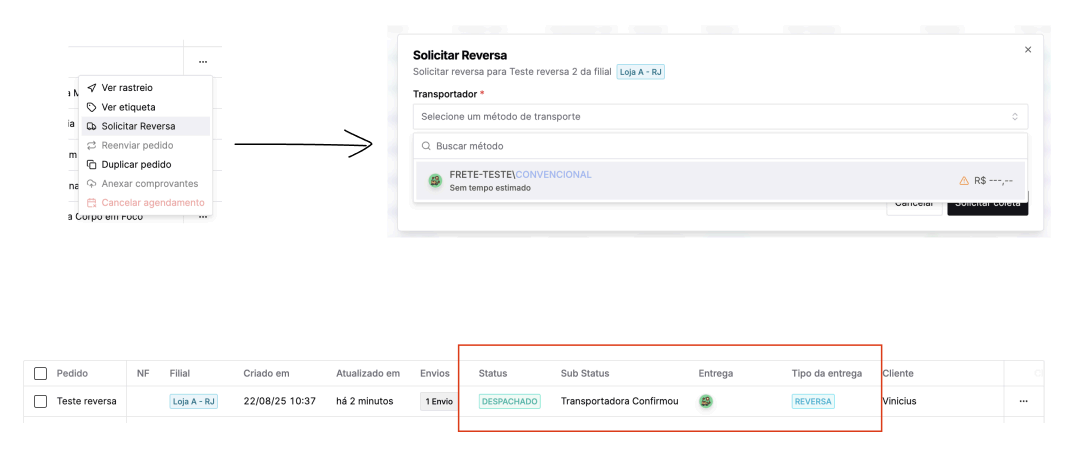Select Solicitar Reversa menu entry
The height and width of the screenshot is (462, 1066).
(145, 126)
